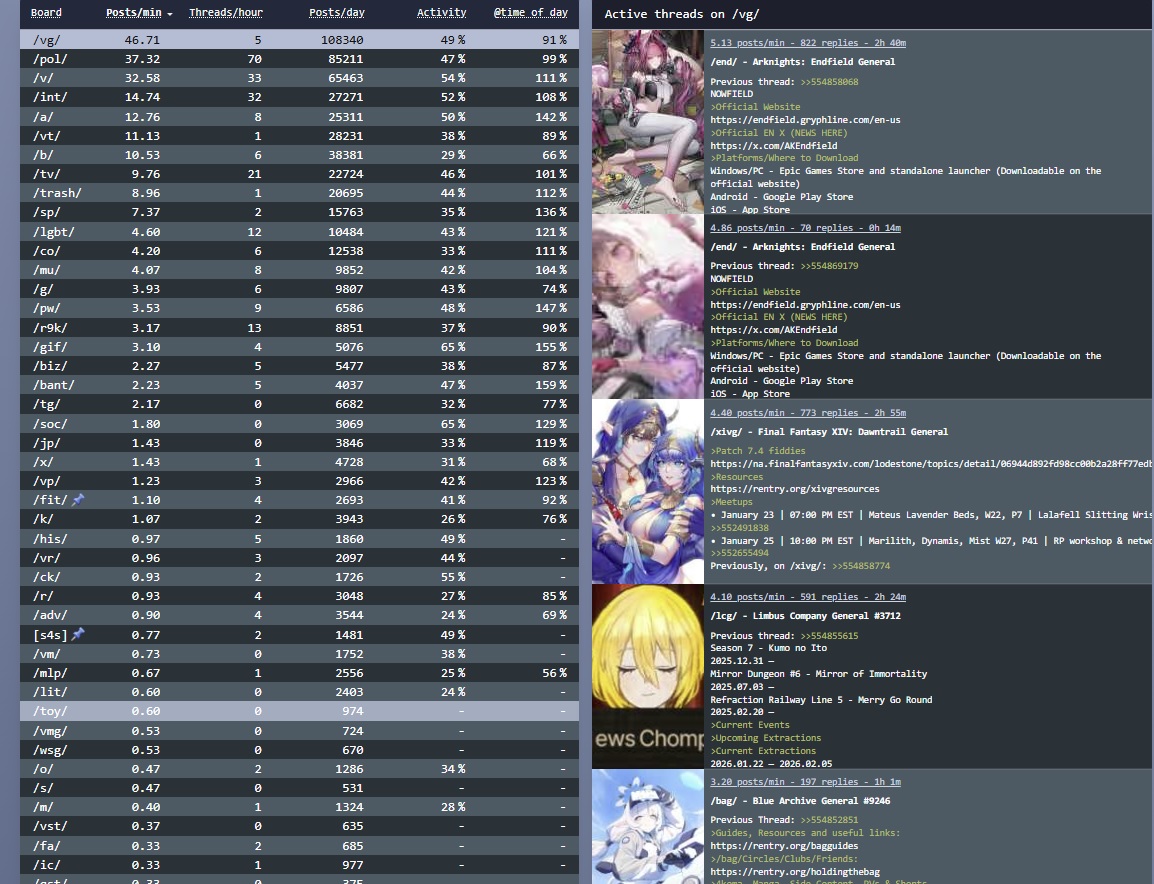
Task: Click the https://rentry.org/bagguides URL text
Action: point(784,846)
